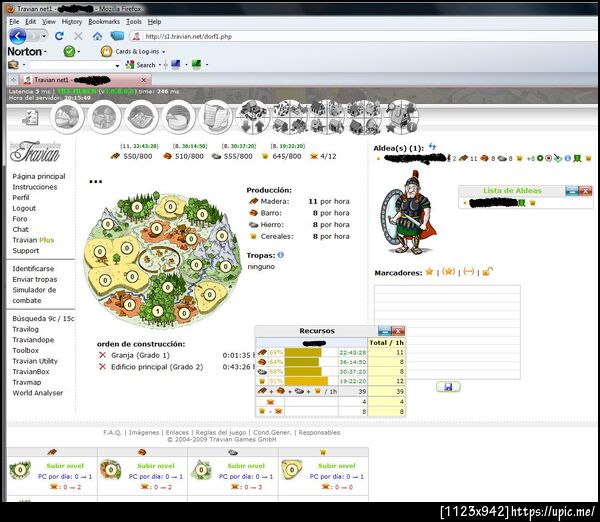Open the File menu
Image resolution: width=600 pixels, height=522 pixels.
(14, 22)
